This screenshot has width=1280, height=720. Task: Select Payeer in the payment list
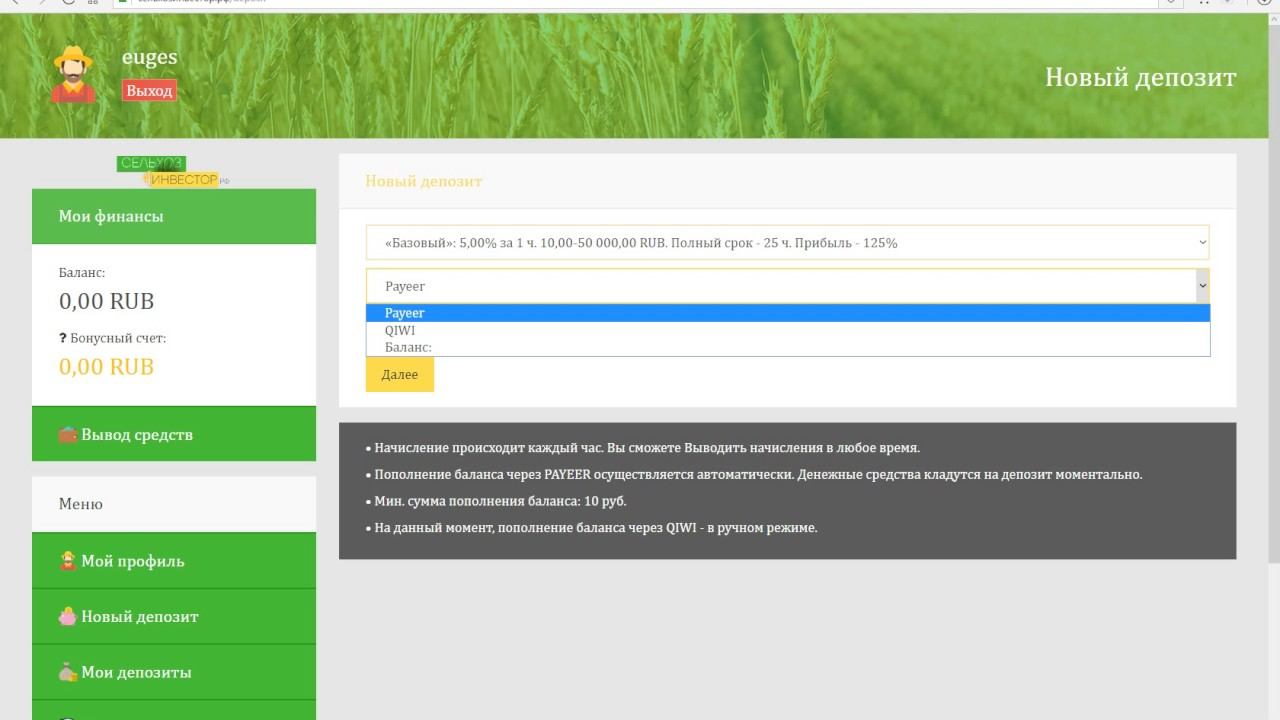788,313
